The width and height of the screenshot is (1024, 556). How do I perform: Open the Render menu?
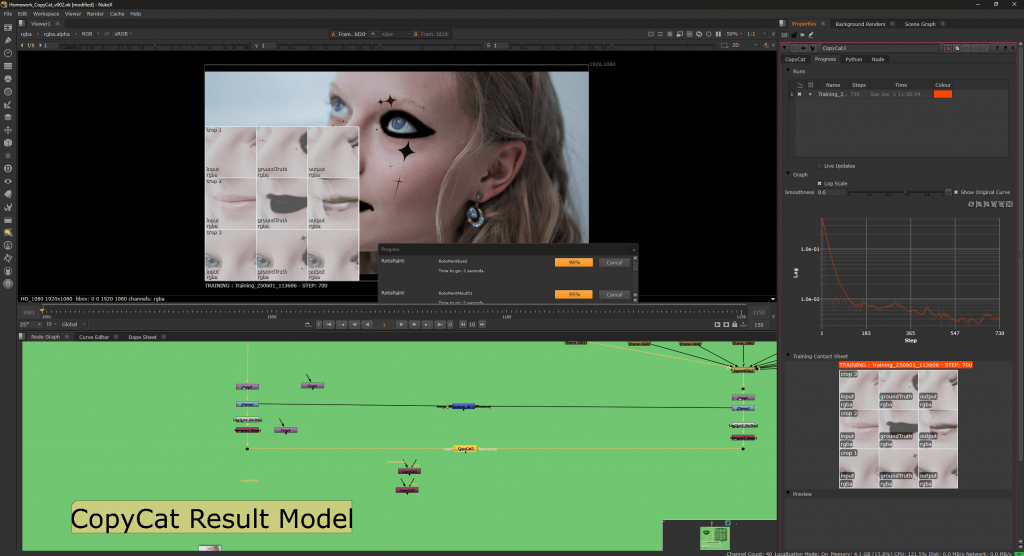tap(95, 14)
